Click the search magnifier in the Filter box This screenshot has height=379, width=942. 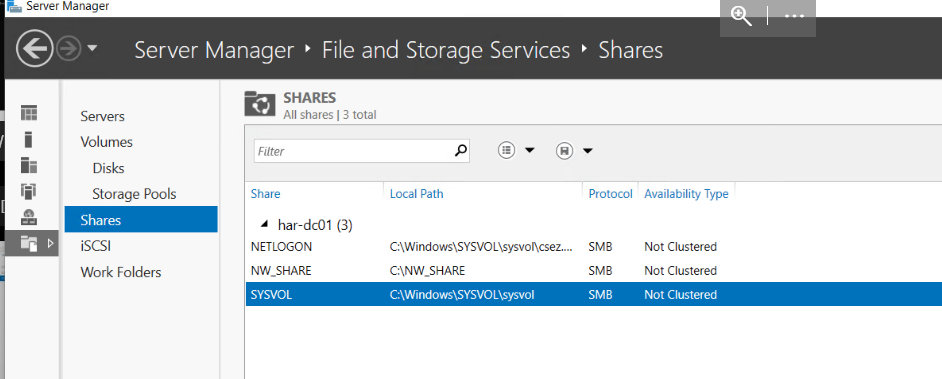[460, 151]
